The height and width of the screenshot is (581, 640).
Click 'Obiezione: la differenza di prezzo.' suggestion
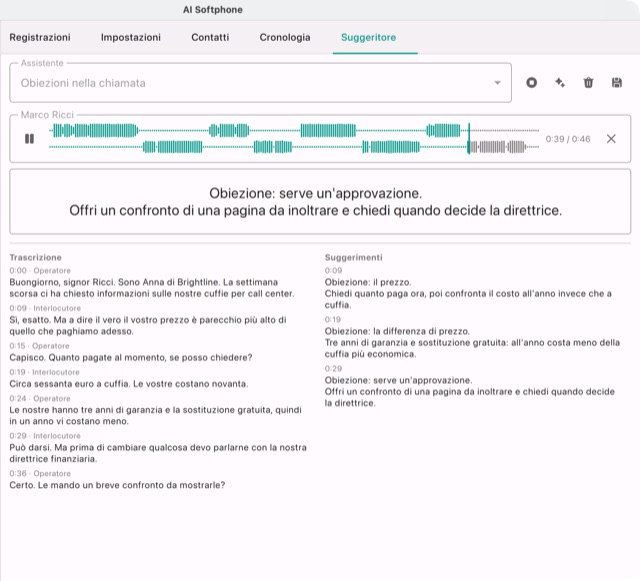(x=397, y=331)
